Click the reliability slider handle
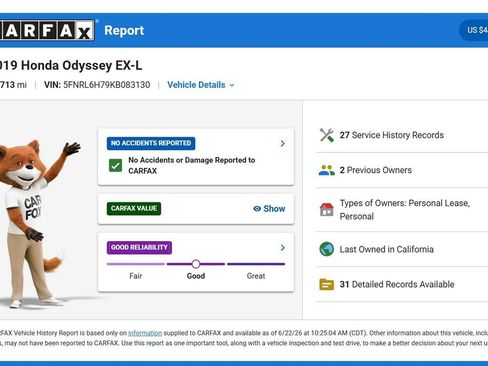The image size is (488, 366). [x=196, y=264]
